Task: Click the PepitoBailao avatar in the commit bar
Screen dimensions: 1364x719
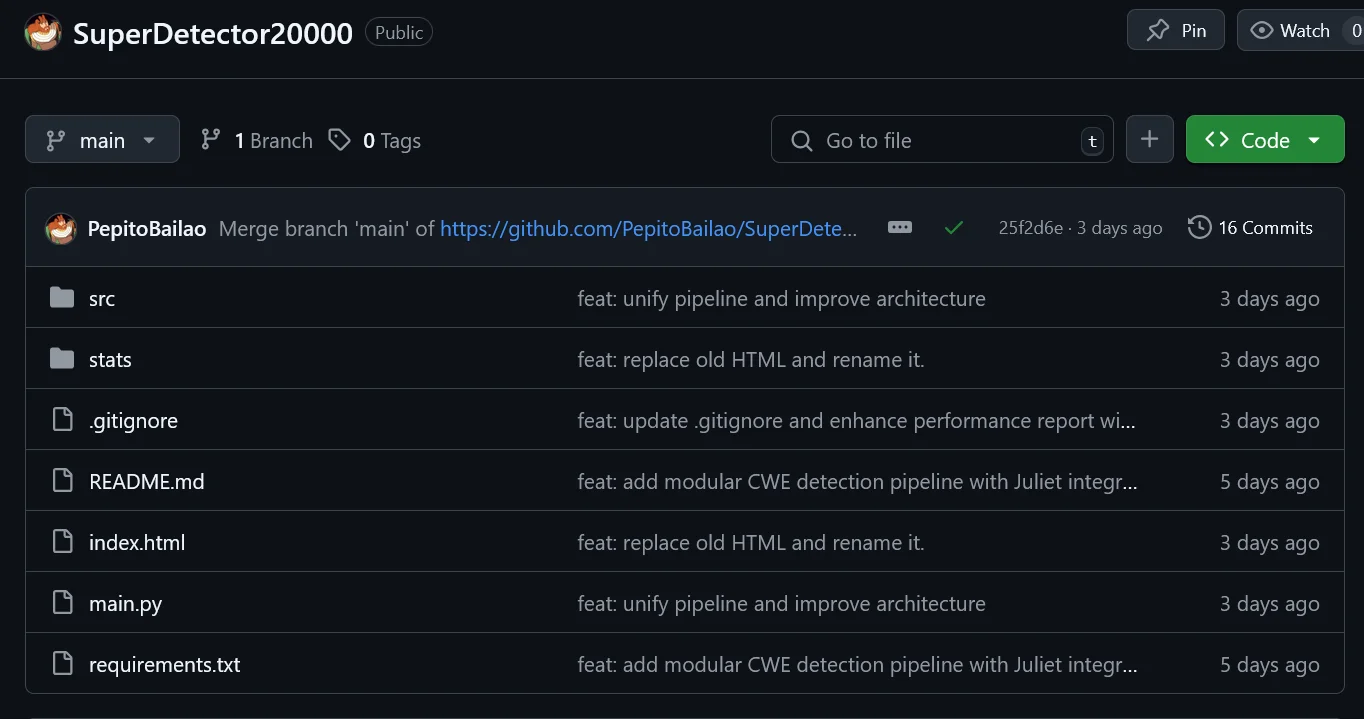Action: (61, 228)
